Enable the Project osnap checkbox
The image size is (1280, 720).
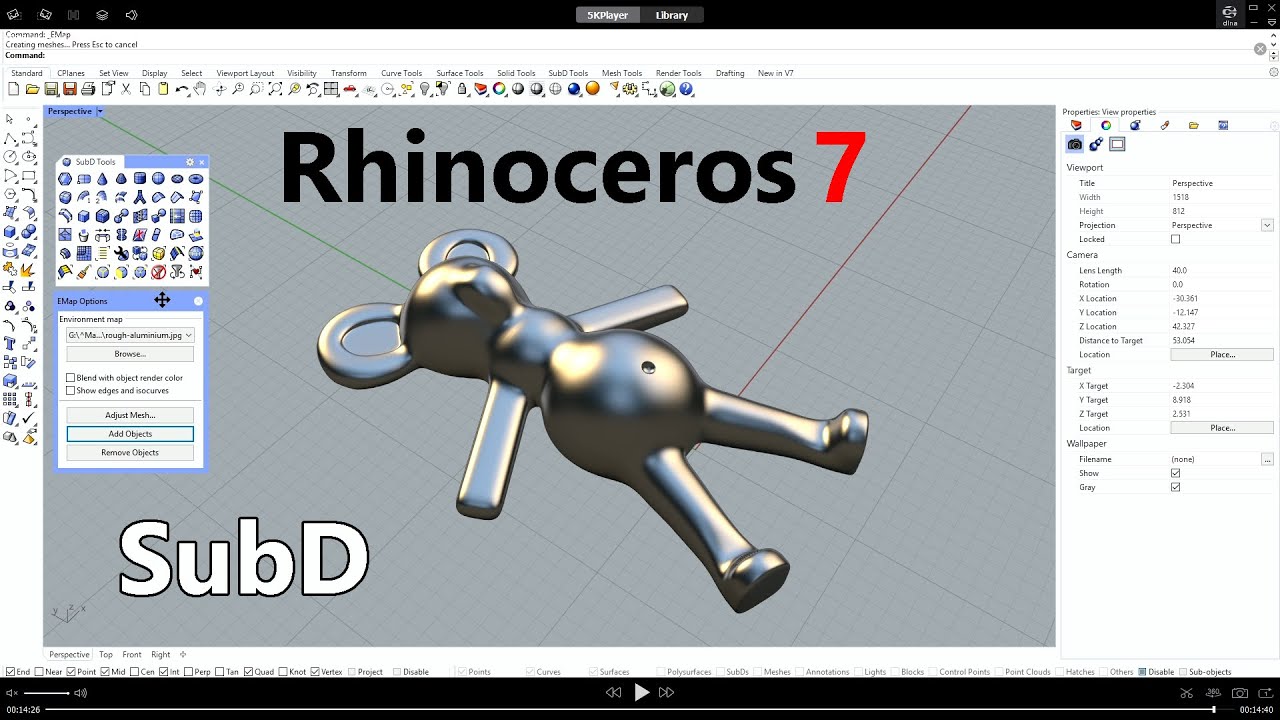tap(352, 672)
